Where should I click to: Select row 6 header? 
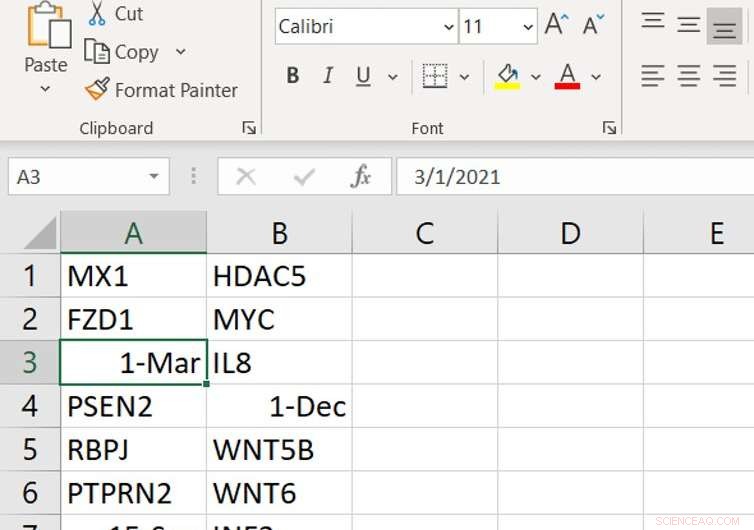tap(30, 492)
